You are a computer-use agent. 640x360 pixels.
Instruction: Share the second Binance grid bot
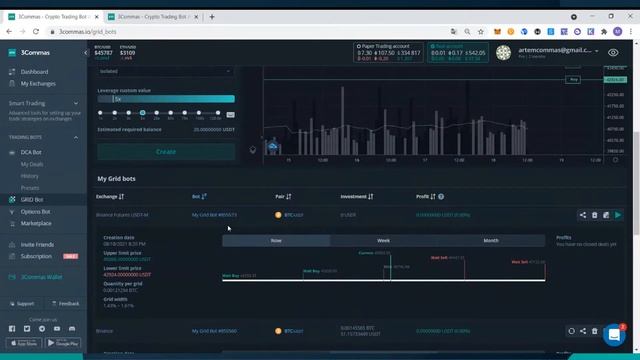tap(583, 331)
